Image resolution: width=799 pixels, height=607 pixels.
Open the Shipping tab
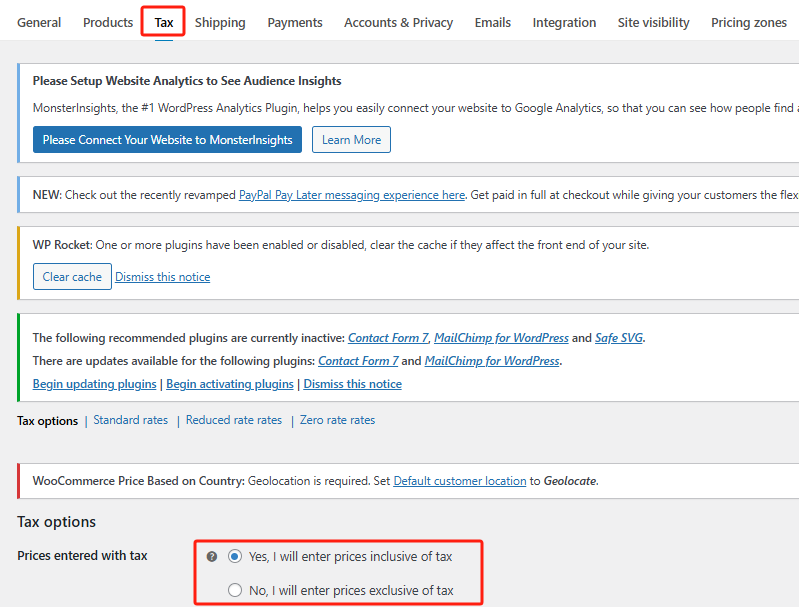[220, 22]
